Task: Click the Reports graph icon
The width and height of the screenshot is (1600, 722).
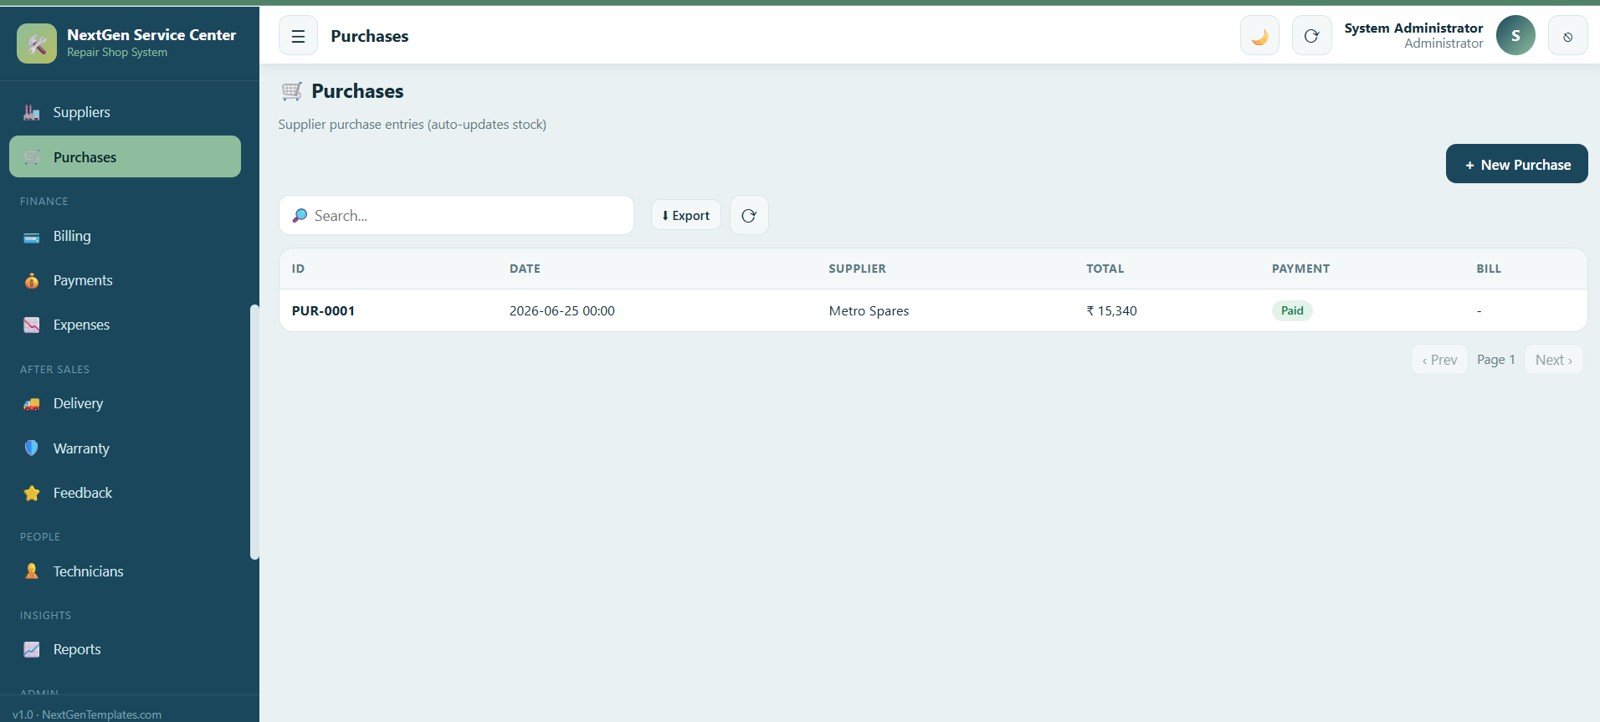Action: point(32,650)
